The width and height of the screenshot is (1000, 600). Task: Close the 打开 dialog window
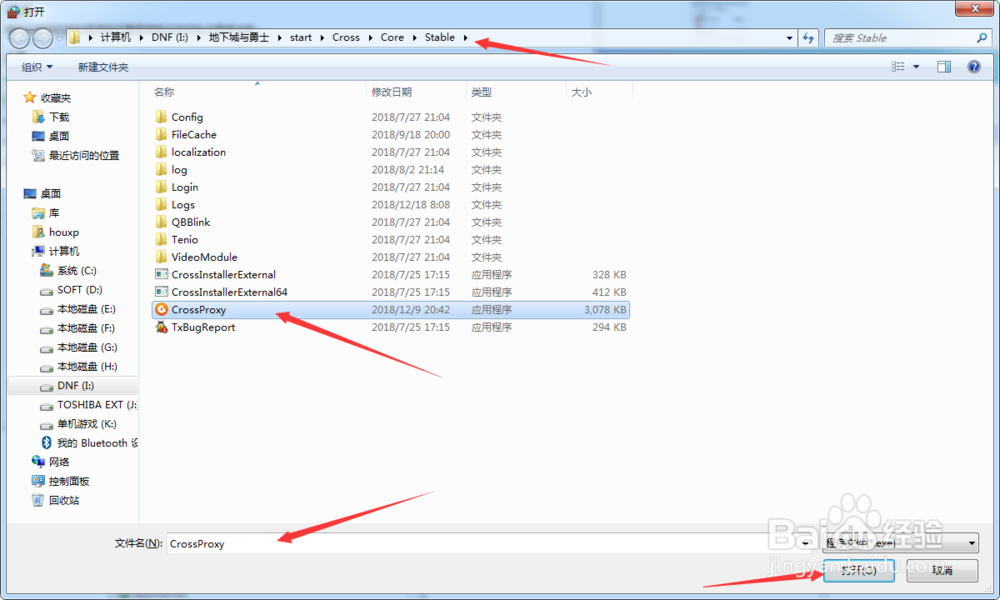coord(974,8)
